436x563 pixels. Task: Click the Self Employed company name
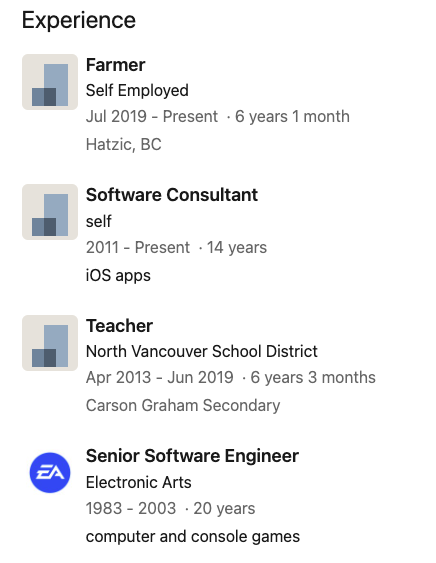(x=137, y=90)
